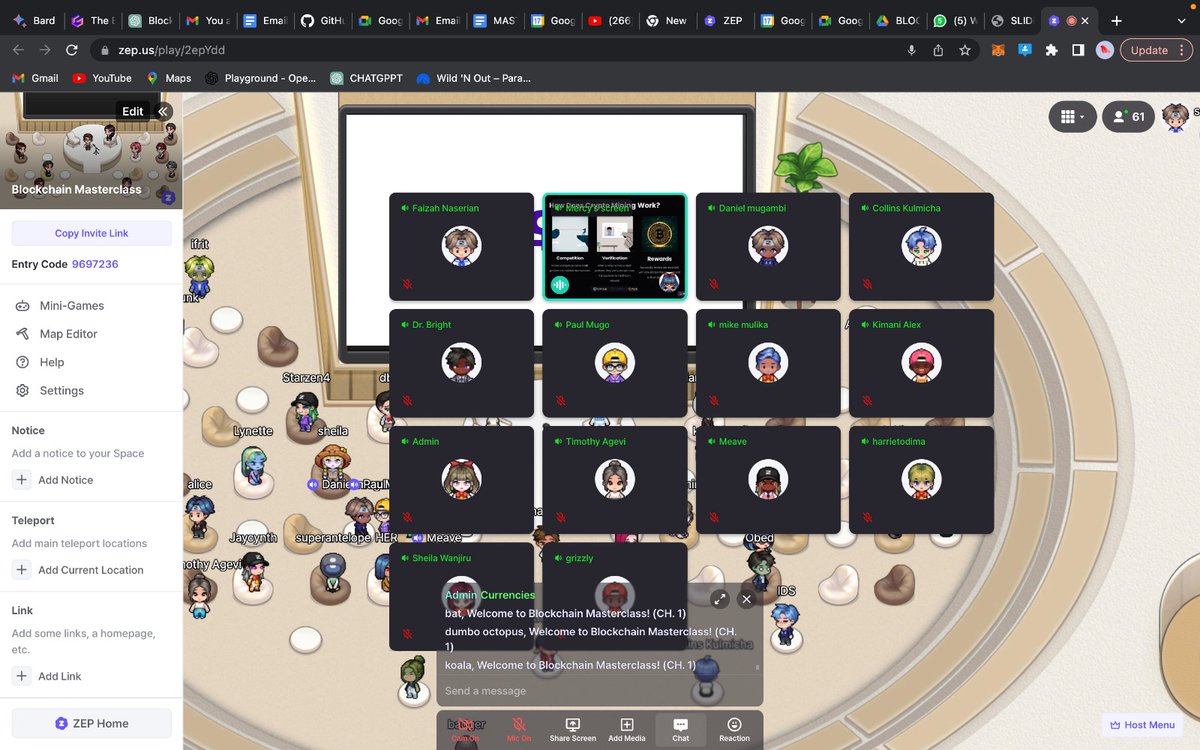This screenshot has width=1200, height=750.
Task: Open the Maps bookmark
Action: tap(168, 78)
